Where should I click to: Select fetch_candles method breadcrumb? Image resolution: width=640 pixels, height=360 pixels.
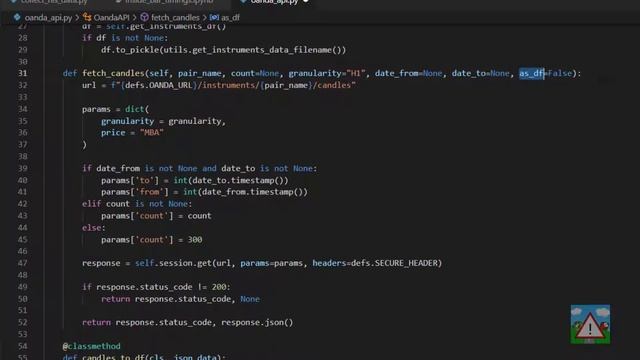click(x=175, y=18)
